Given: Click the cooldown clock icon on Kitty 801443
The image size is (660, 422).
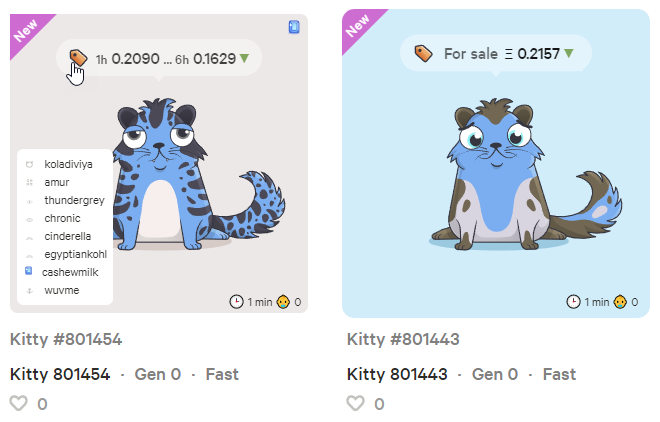Looking at the screenshot, I should click(x=573, y=301).
